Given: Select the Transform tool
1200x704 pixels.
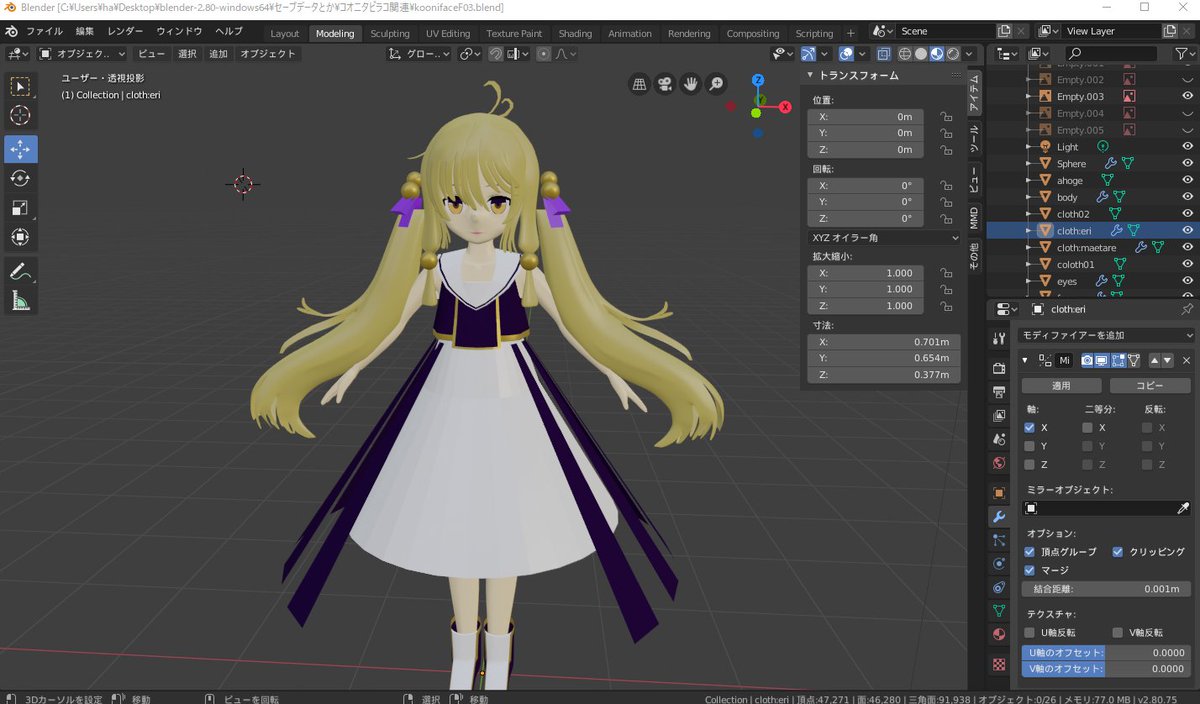Looking at the screenshot, I should 20,237.
